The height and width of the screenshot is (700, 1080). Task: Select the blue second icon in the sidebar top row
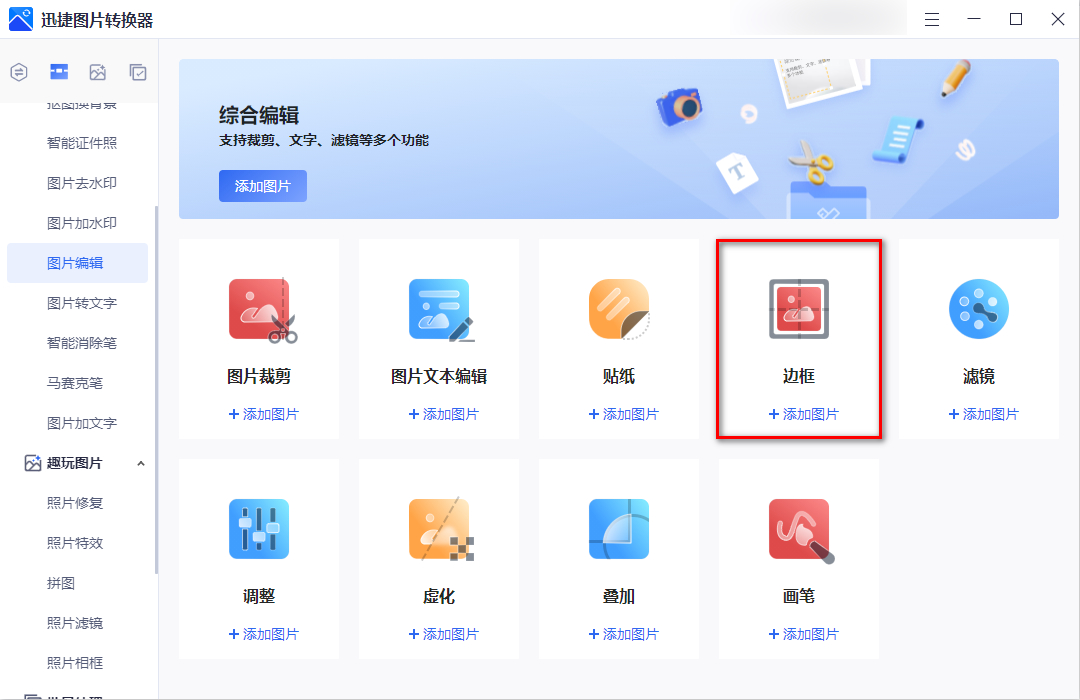59,72
